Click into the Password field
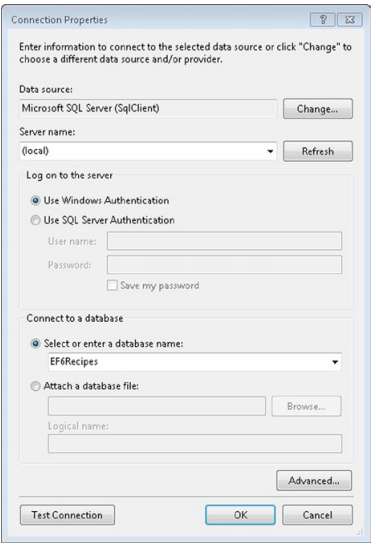 [x=224, y=265]
